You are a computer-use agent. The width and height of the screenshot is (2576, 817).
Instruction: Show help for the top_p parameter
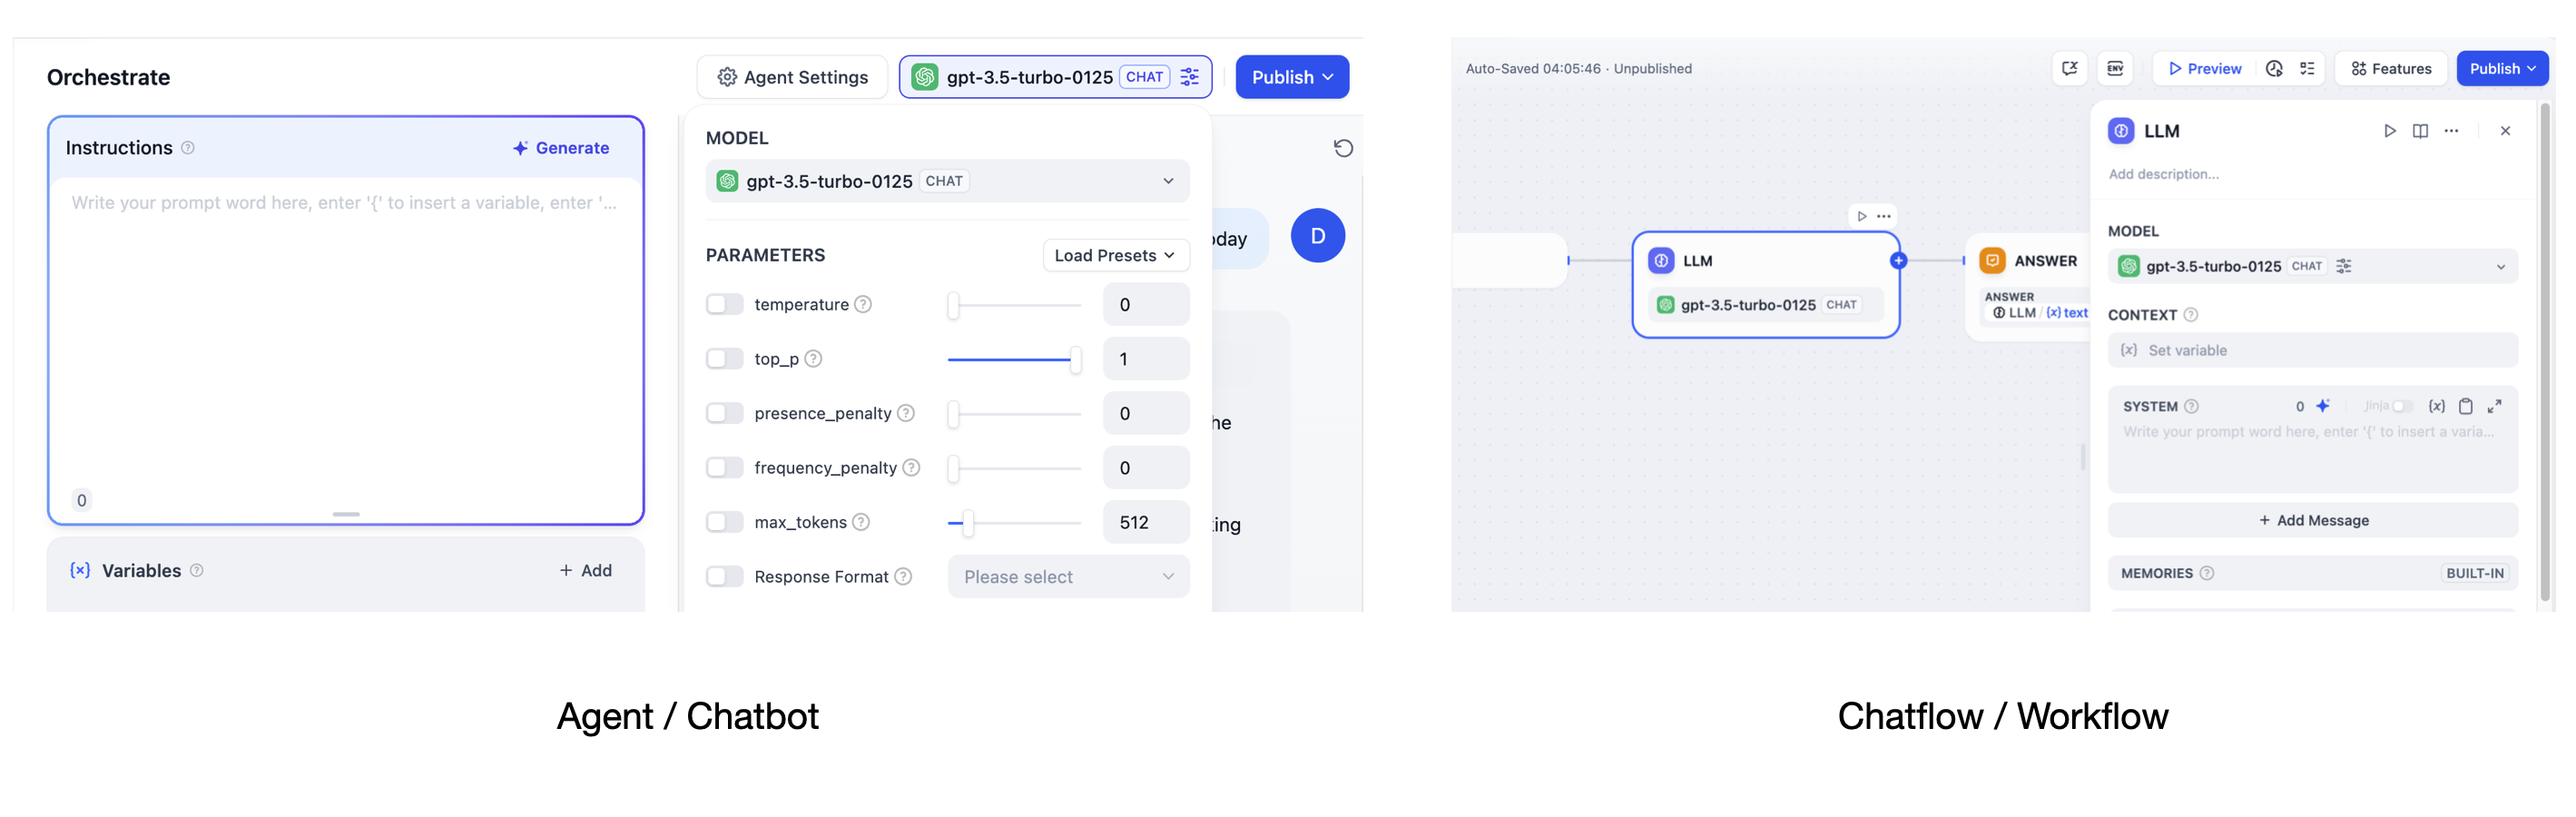tap(814, 359)
